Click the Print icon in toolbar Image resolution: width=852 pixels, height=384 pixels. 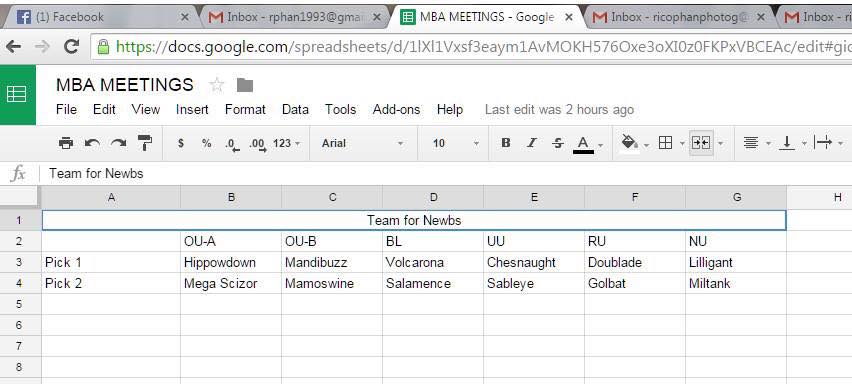coord(66,143)
